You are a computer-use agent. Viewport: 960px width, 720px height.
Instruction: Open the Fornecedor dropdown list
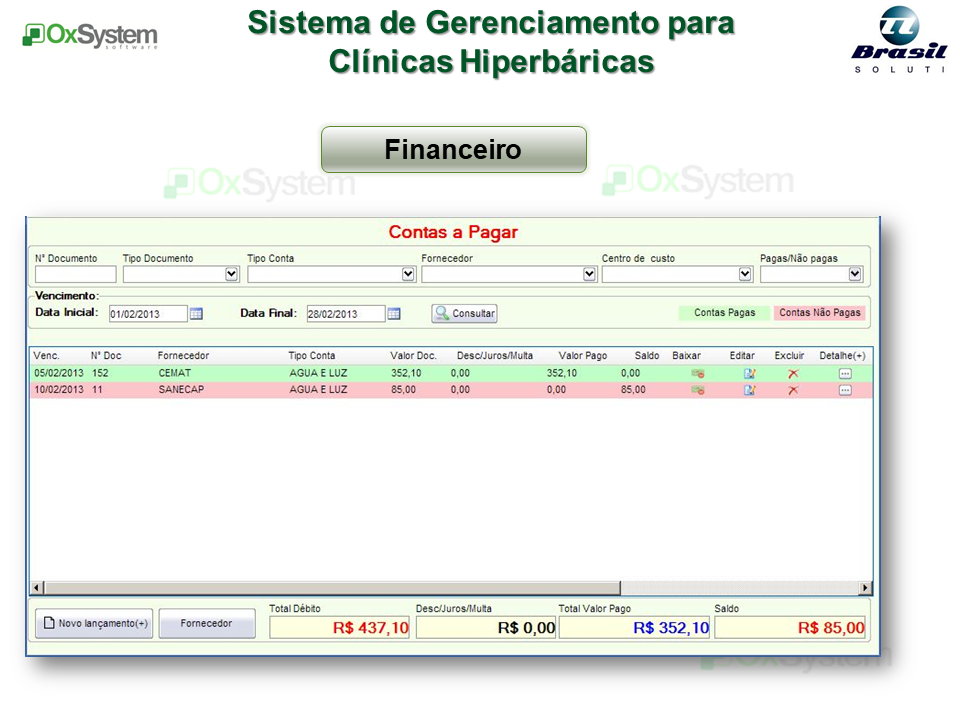click(x=589, y=274)
